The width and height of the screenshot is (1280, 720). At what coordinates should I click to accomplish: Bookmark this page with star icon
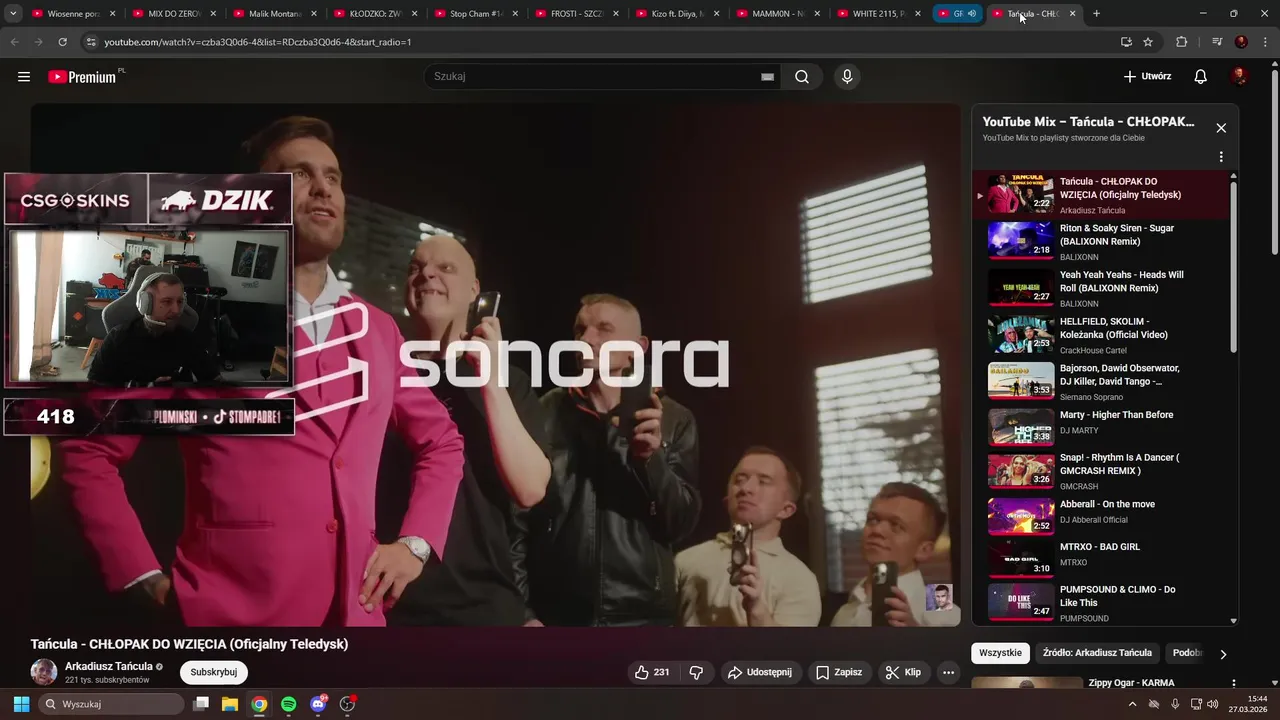point(1148,42)
